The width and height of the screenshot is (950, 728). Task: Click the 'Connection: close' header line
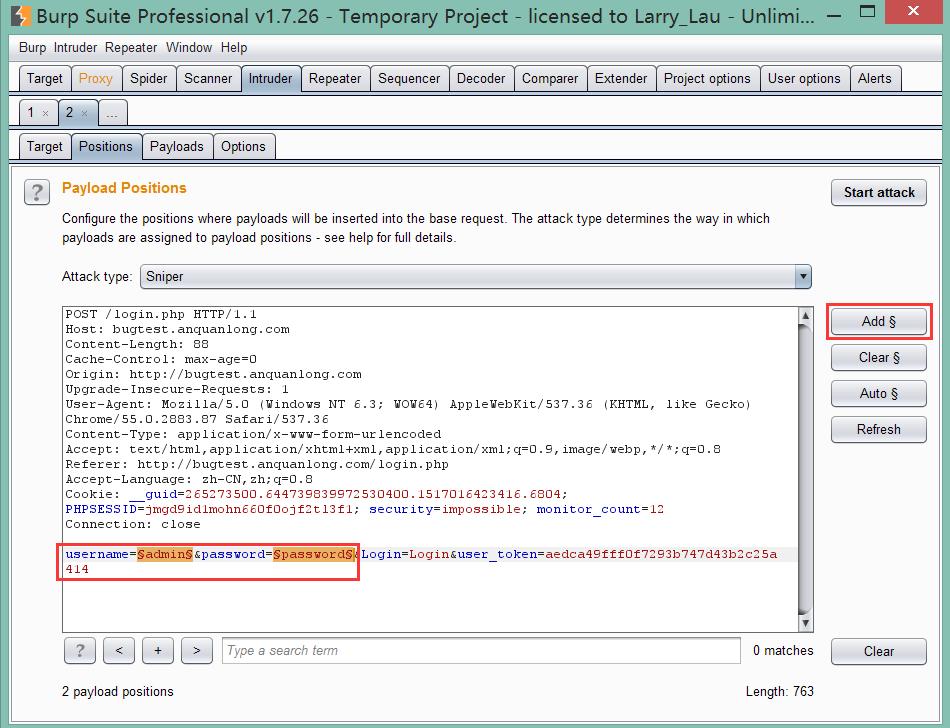[x=133, y=524]
